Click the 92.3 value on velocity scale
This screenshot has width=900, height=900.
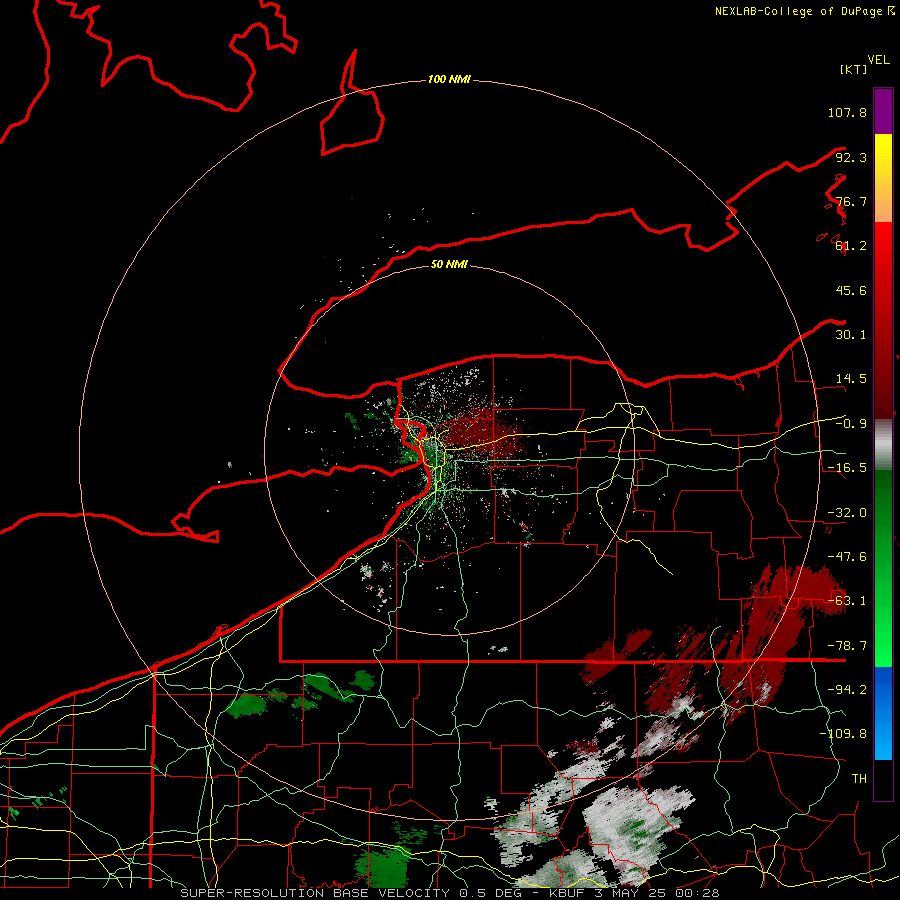coord(851,157)
